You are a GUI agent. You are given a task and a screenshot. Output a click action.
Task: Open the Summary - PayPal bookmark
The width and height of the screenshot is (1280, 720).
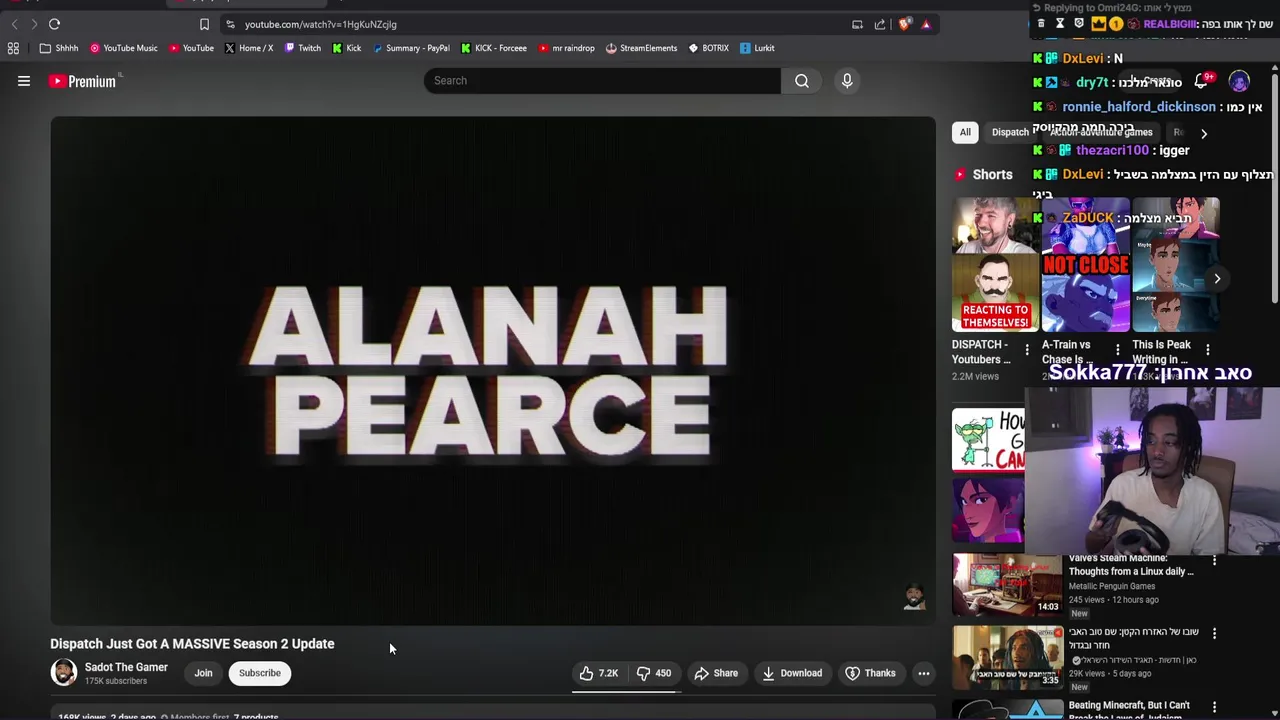tap(410, 48)
